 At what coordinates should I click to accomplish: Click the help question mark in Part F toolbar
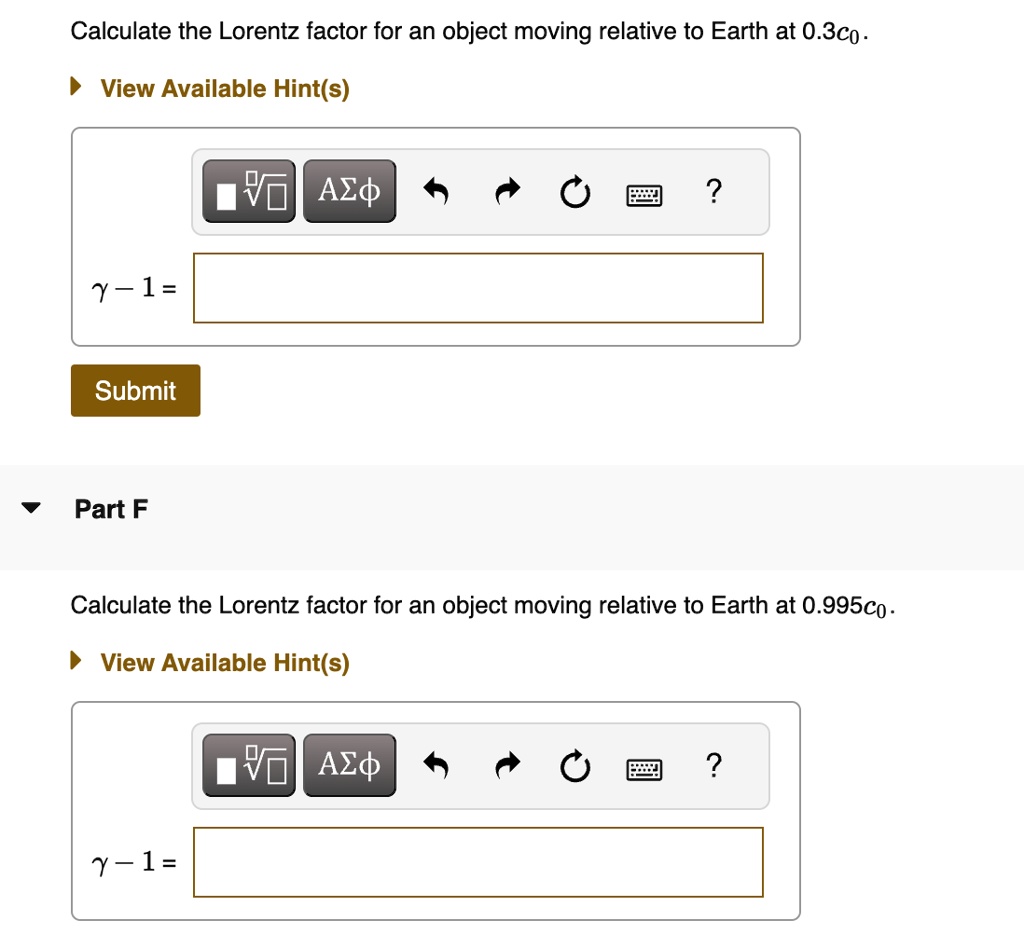click(713, 765)
